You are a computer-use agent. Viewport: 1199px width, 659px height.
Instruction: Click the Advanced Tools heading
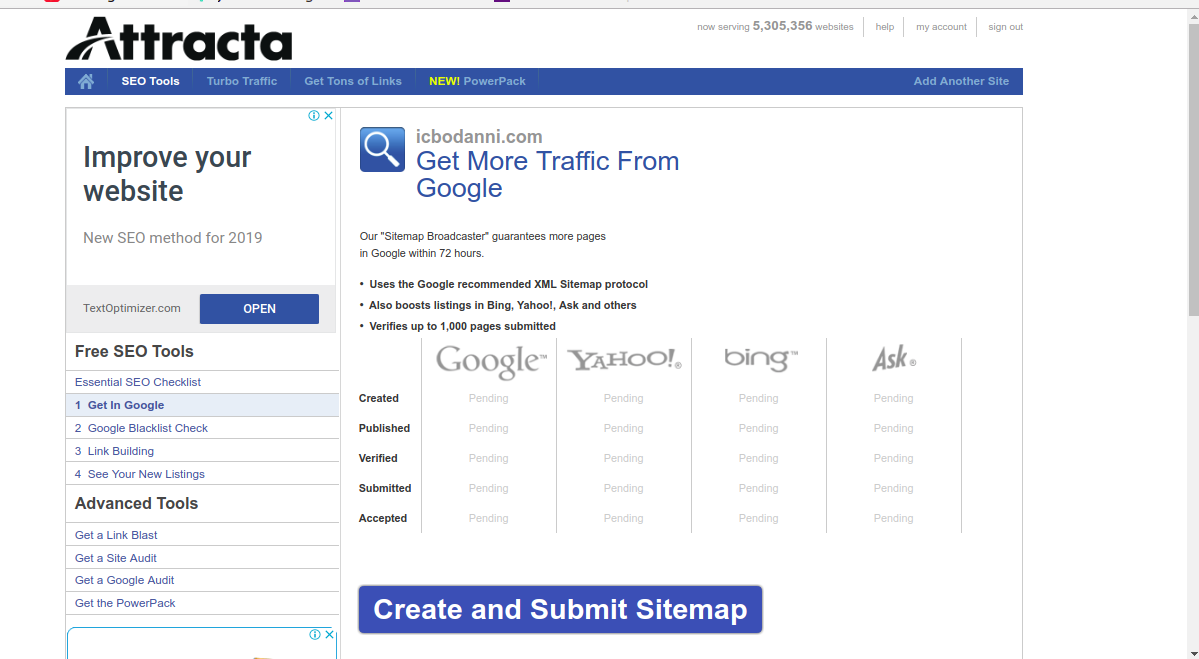(137, 504)
